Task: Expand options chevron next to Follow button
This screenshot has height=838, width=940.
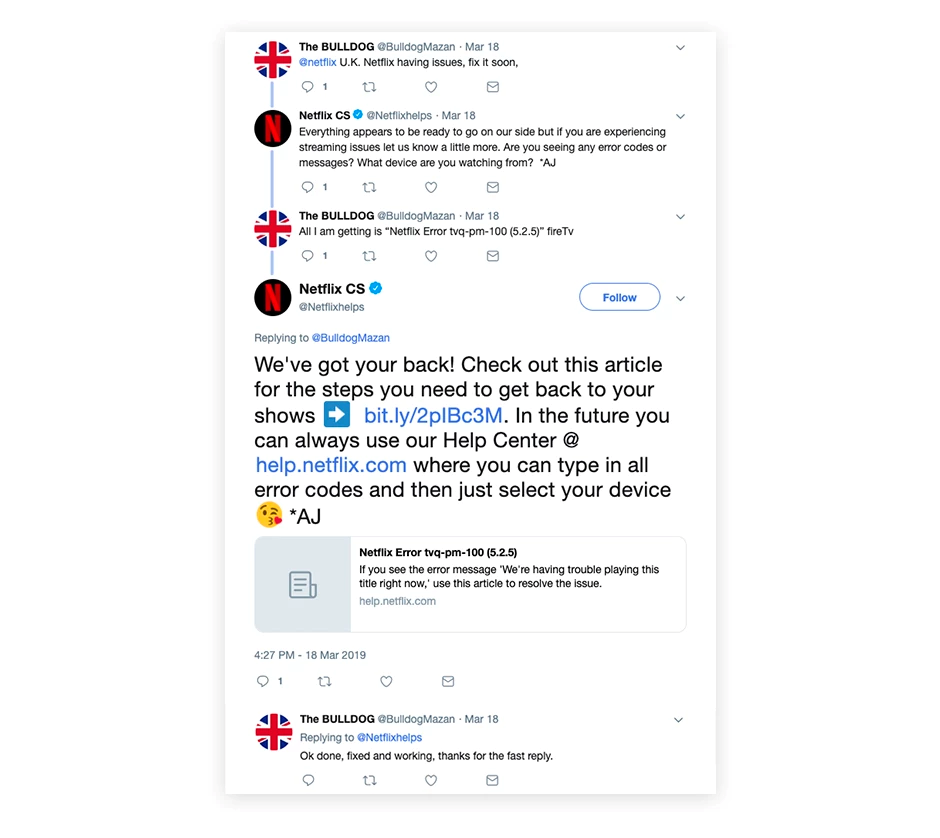Action: point(680,298)
